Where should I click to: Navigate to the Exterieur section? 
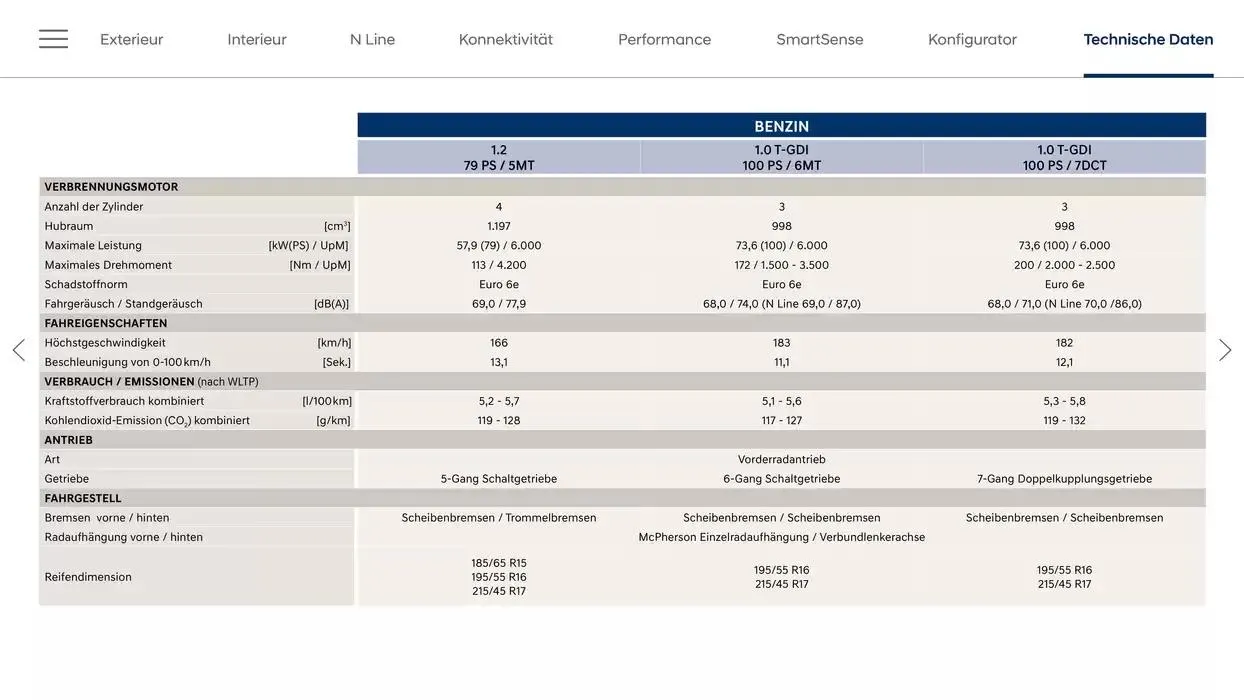pos(131,38)
